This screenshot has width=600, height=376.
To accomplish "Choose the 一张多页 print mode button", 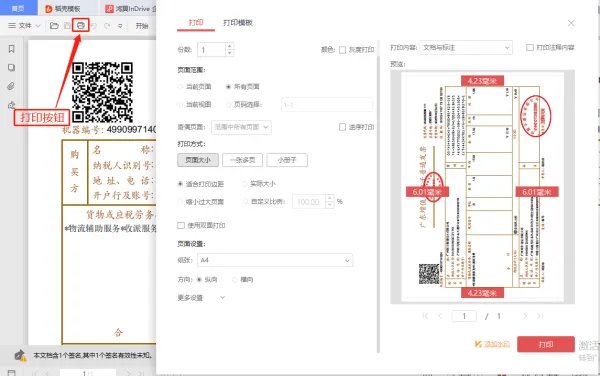I will tap(243, 160).
